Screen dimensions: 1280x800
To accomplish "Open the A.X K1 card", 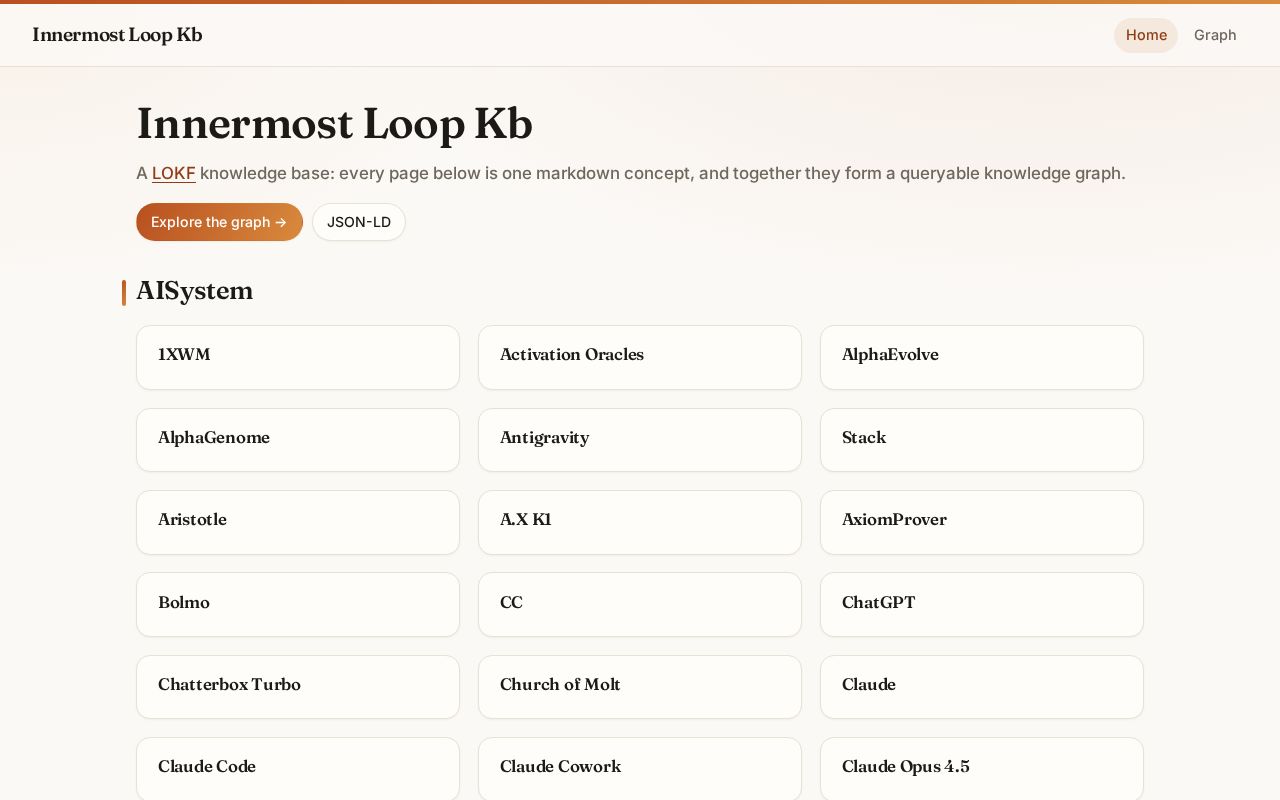I will pyautogui.click(x=640, y=522).
